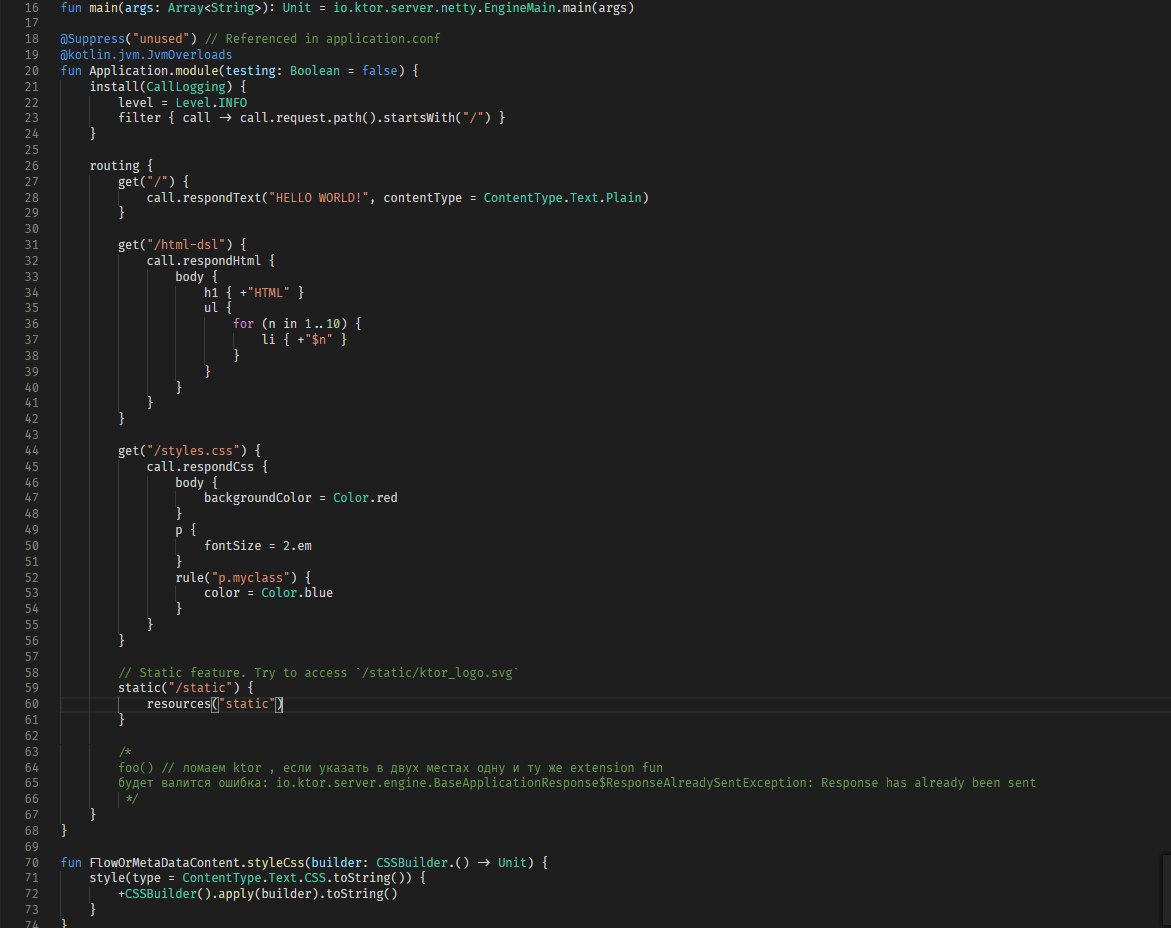Click fontSize property name
This screenshot has height=928, width=1171.
pos(233,546)
